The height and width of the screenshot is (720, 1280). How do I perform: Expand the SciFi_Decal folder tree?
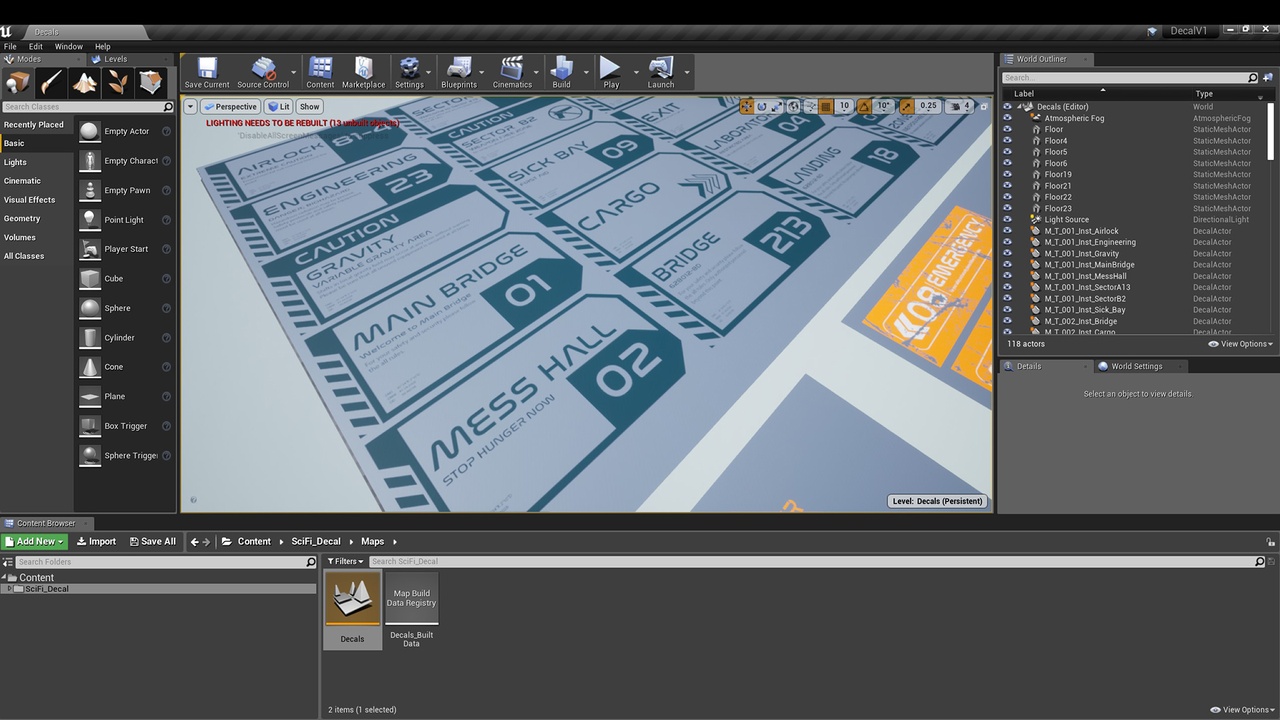click(x=9, y=589)
